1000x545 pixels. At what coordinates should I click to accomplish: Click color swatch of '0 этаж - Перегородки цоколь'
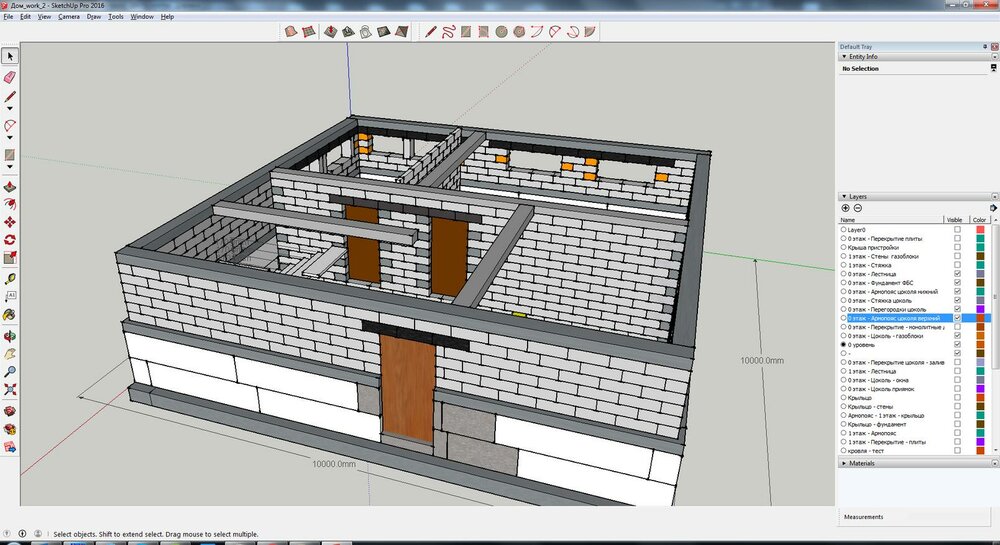pyautogui.click(x=980, y=309)
